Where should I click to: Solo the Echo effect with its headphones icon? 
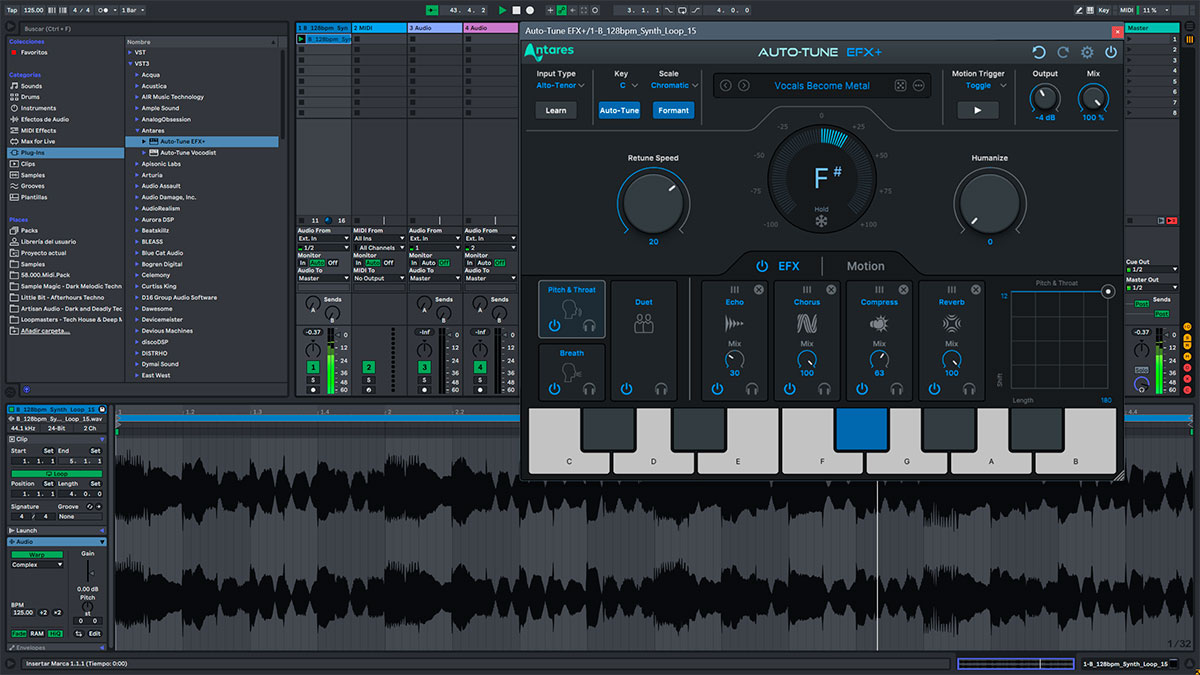pos(753,389)
